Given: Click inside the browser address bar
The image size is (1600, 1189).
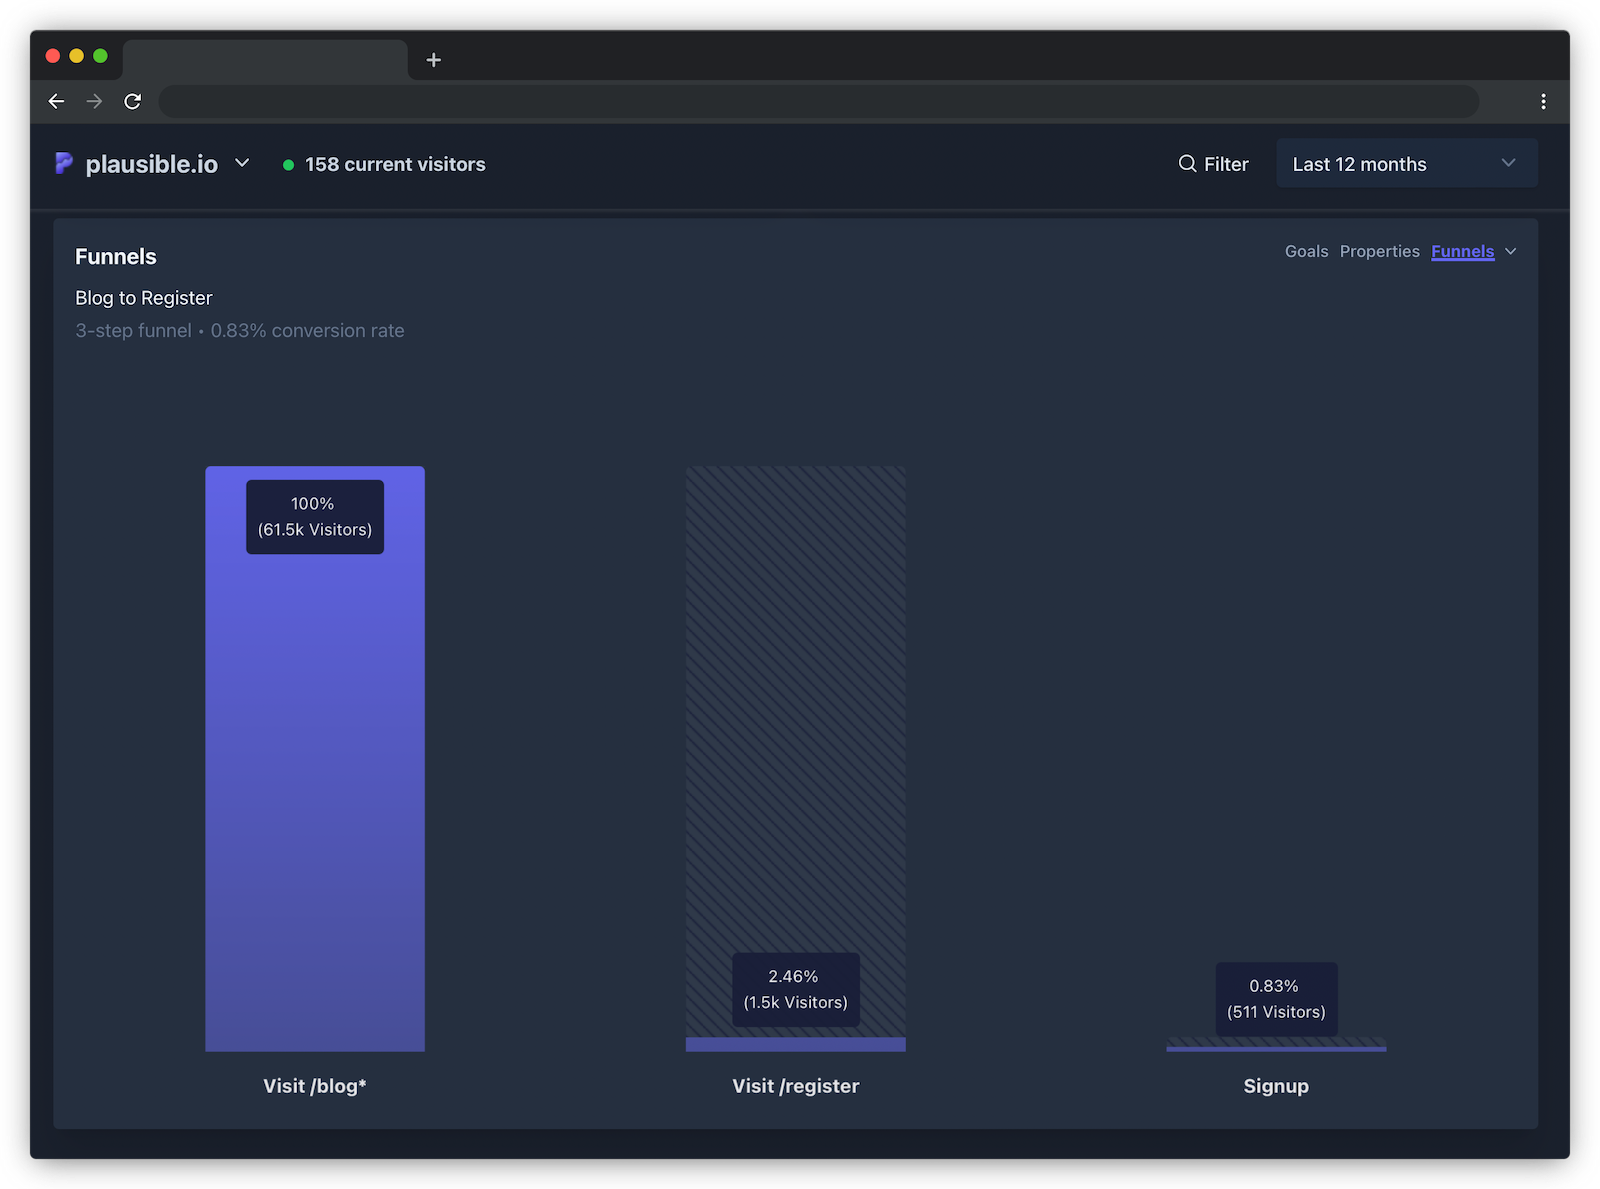Looking at the screenshot, I should pyautogui.click(x=800, y=101).
